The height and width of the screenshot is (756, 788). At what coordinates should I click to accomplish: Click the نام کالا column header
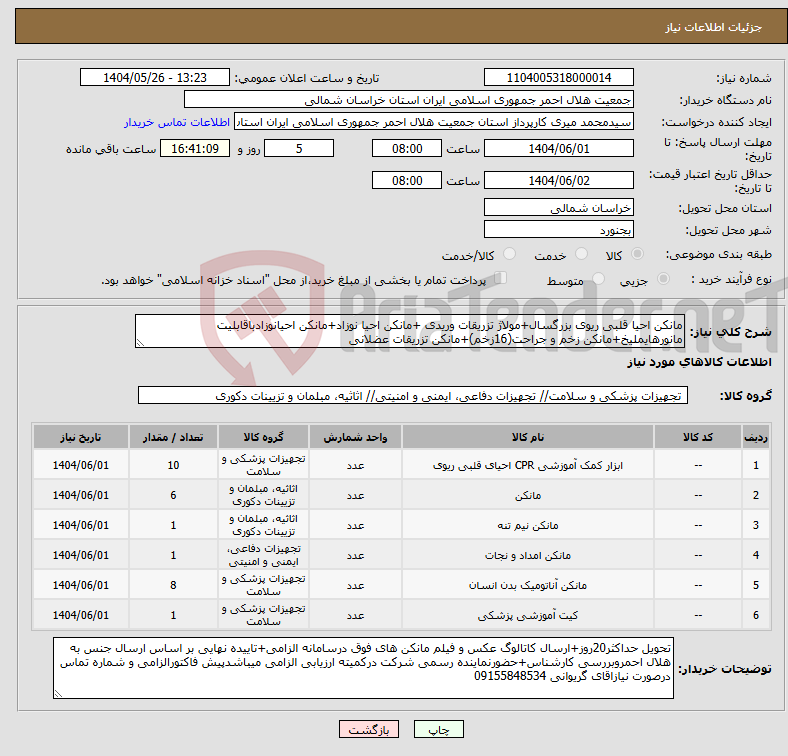(528, 437)
